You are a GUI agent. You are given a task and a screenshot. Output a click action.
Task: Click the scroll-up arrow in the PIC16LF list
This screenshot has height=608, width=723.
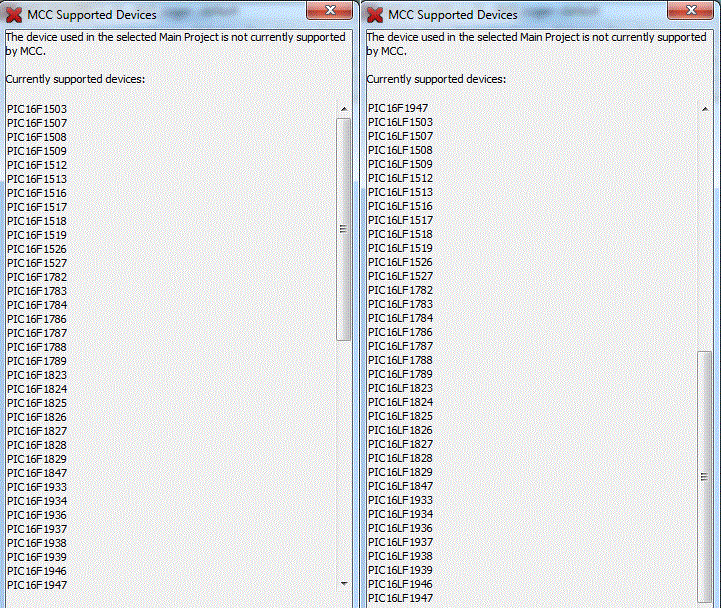(706, 108)
